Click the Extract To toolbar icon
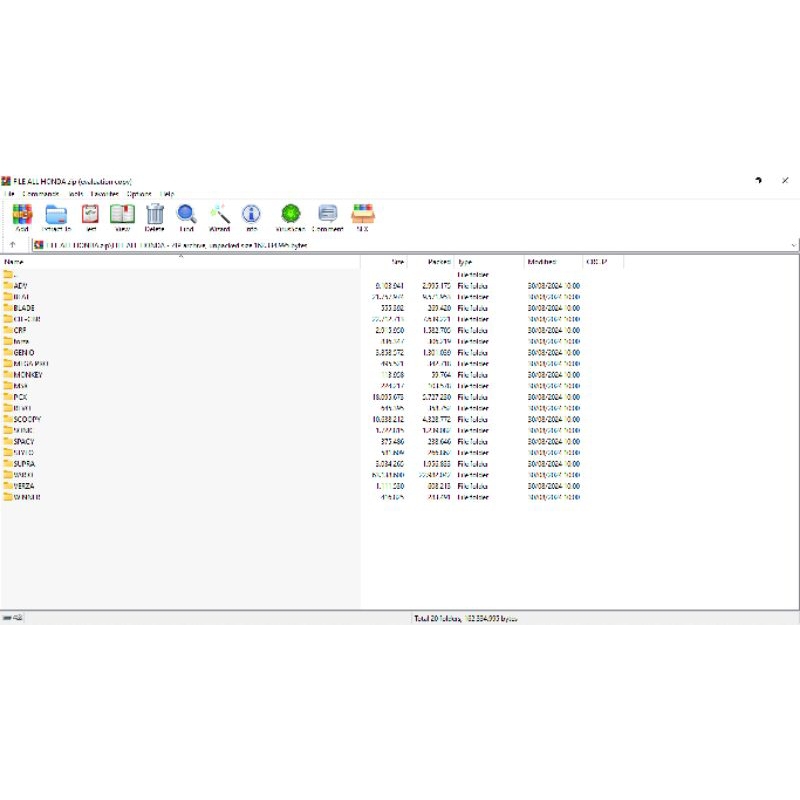800x800 pixels. pos(56,215)
